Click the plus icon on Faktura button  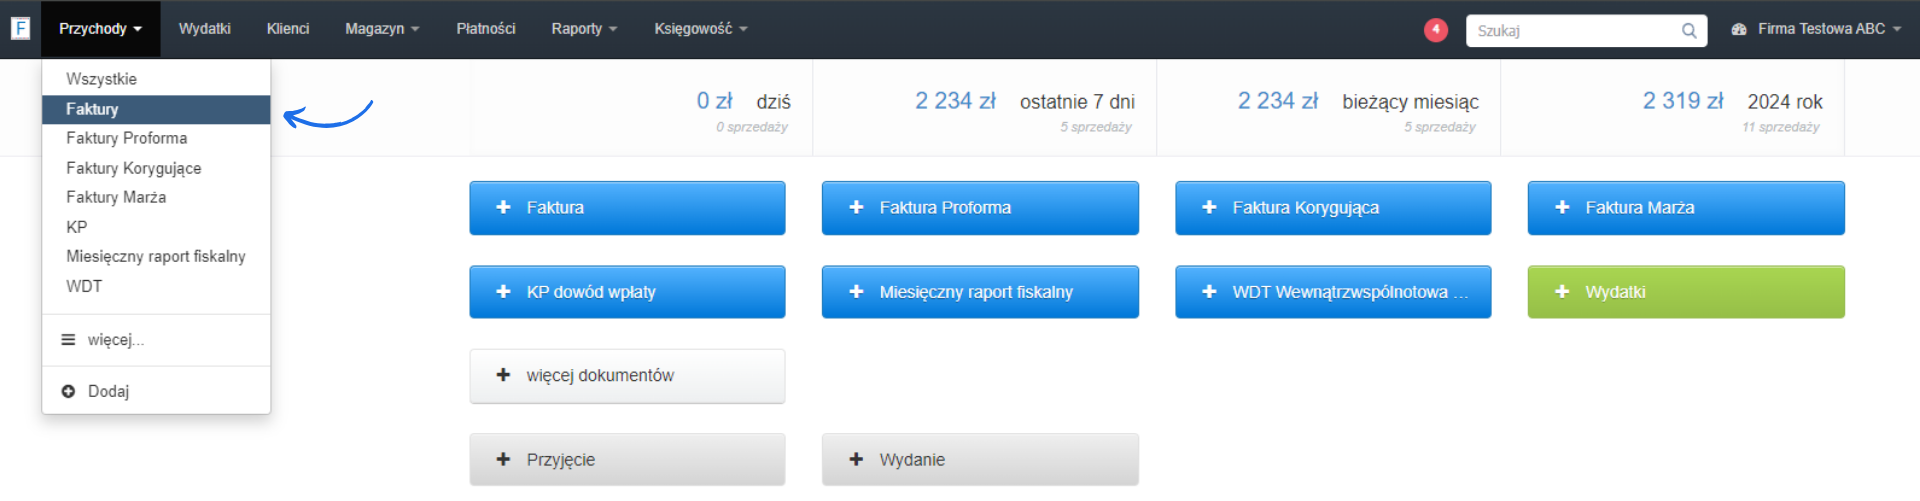click(503, 207)
